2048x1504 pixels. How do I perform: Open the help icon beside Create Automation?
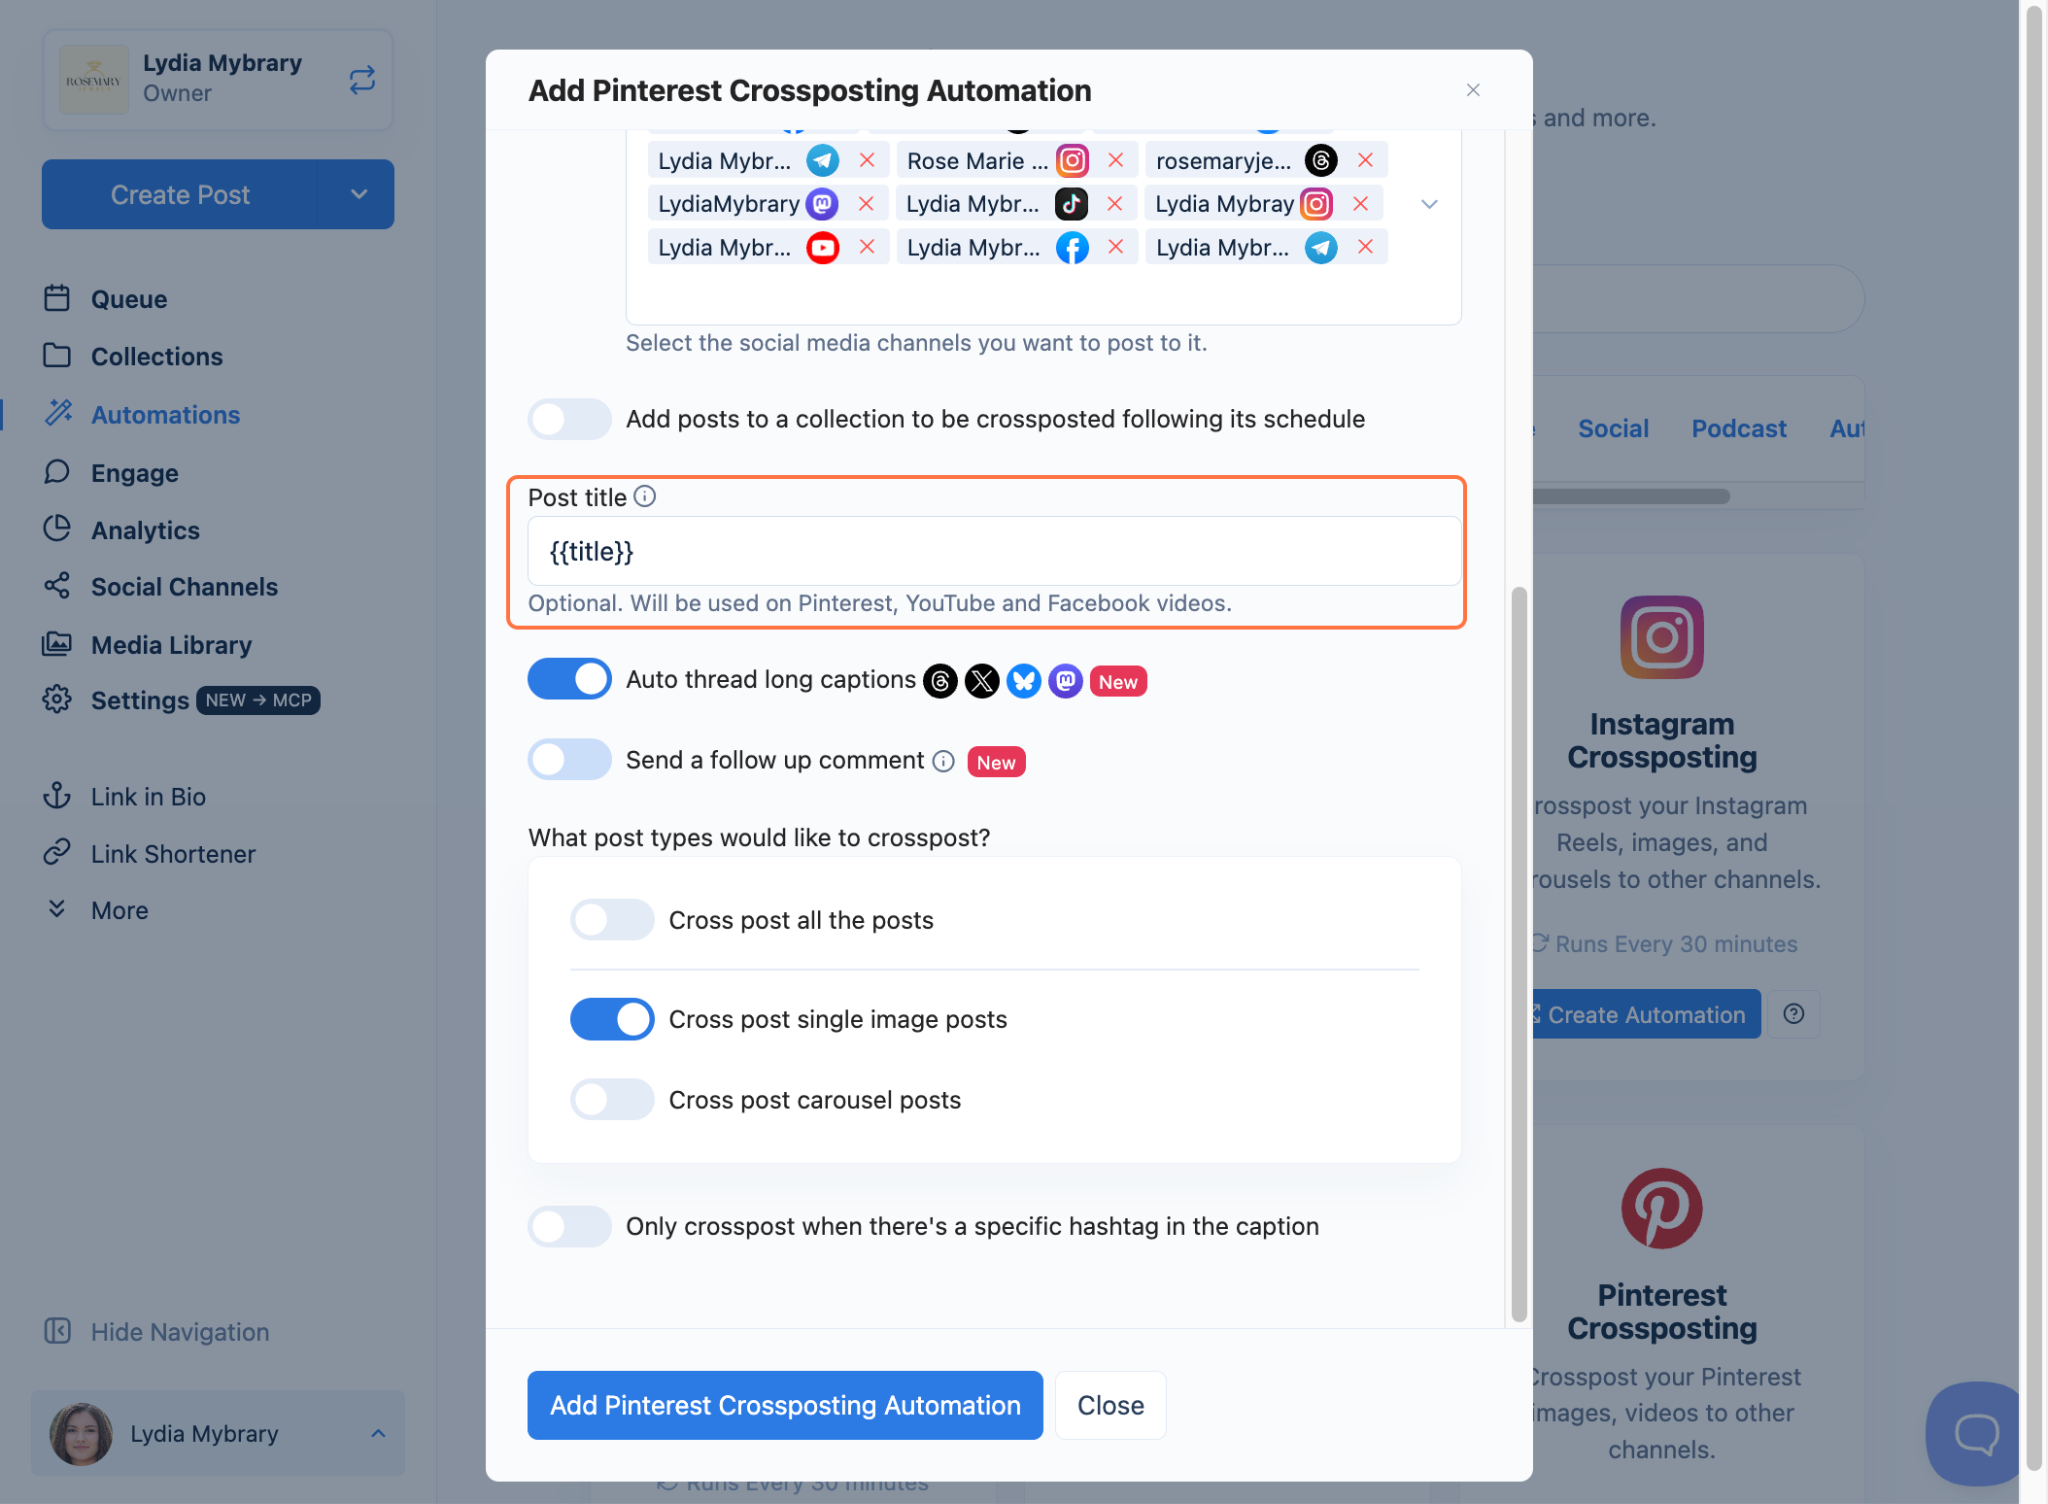[1794, 1014]
